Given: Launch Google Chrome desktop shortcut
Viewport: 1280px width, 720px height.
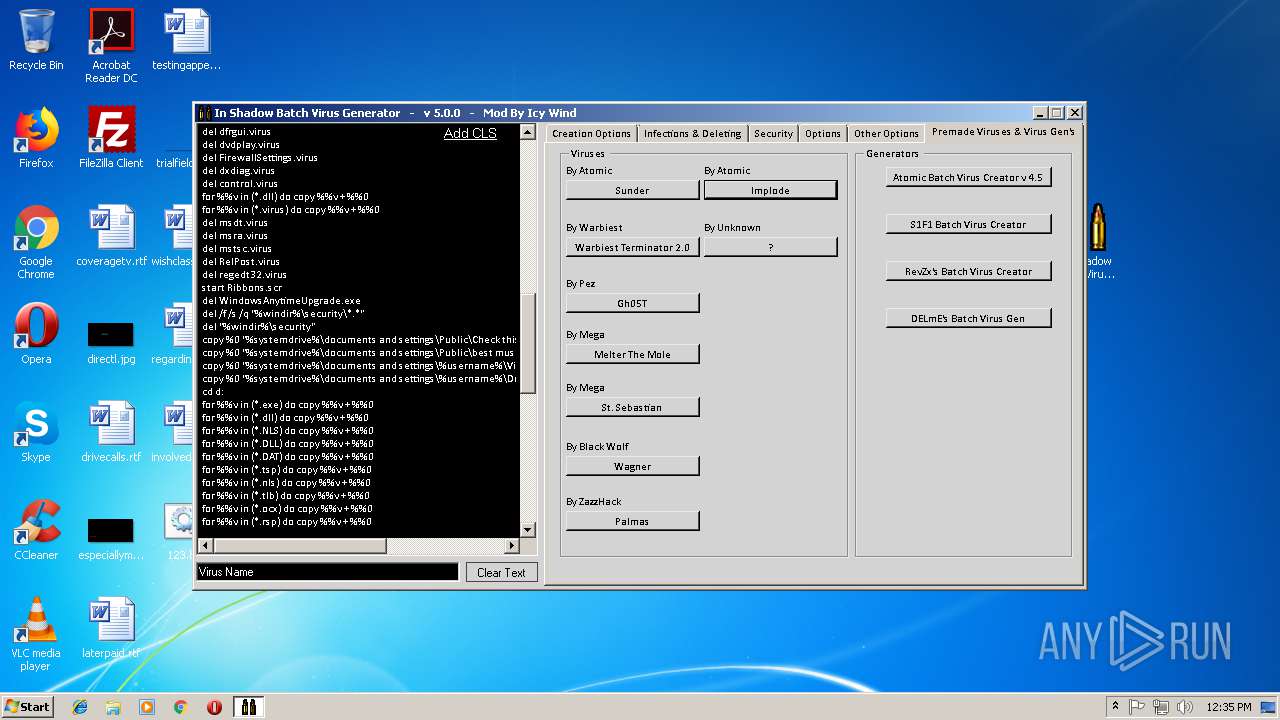Looking at the screenshot, I should pos(36,242).
